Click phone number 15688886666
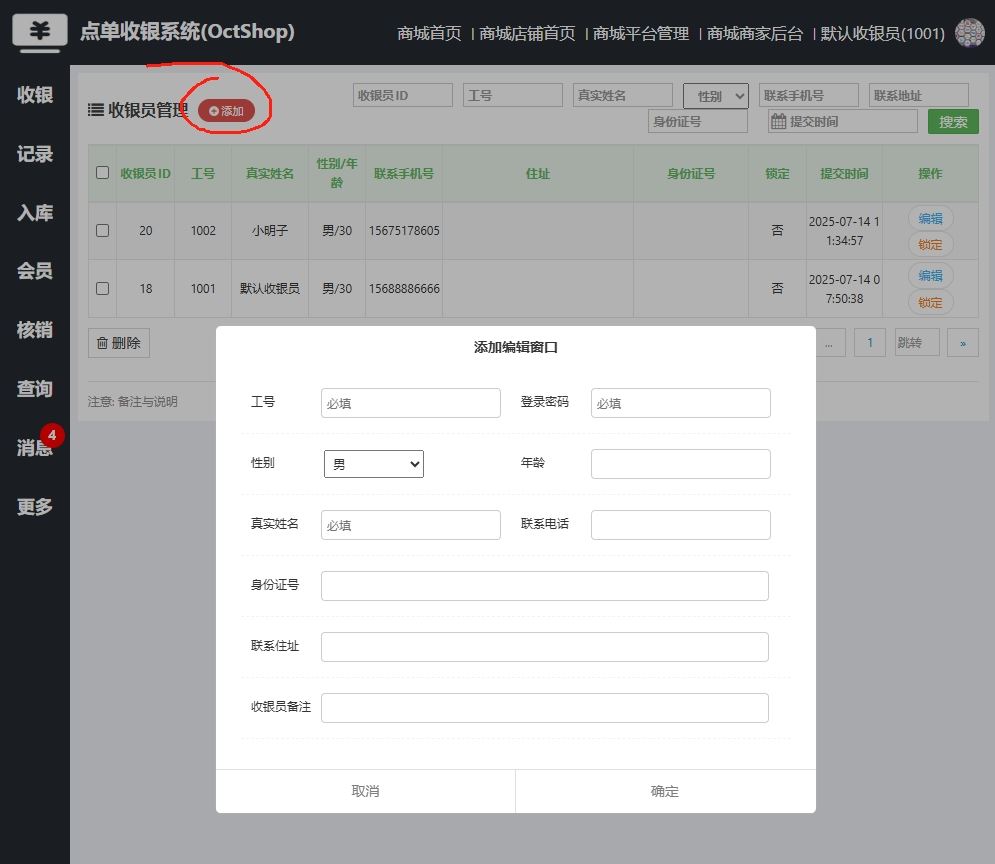 404,288
